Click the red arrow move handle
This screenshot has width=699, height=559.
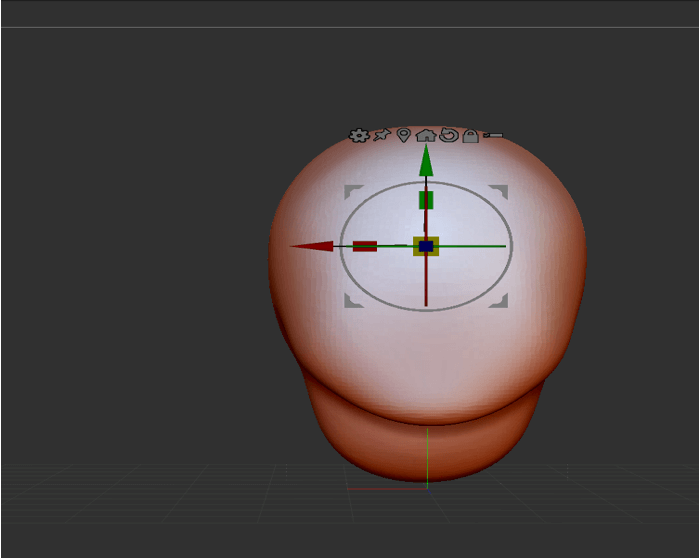[x=312, y=246]
